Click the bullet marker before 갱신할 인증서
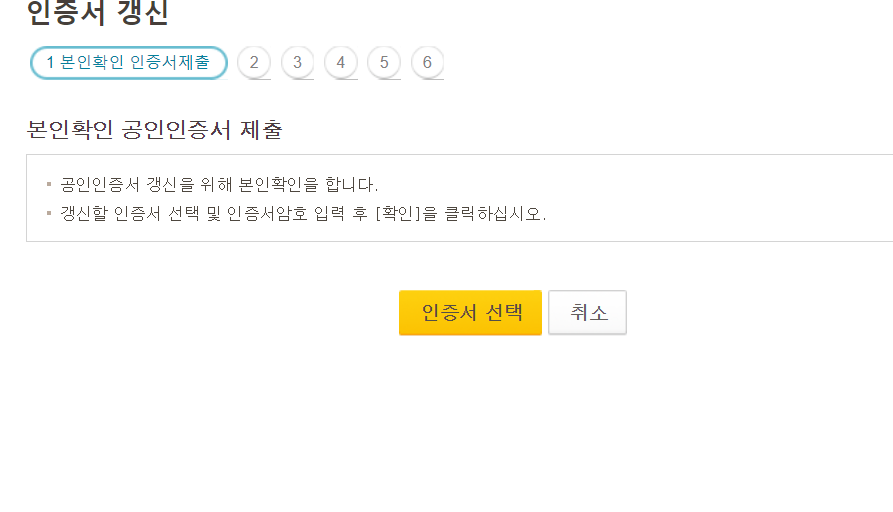Screen dimensions: 893x512 49,213
